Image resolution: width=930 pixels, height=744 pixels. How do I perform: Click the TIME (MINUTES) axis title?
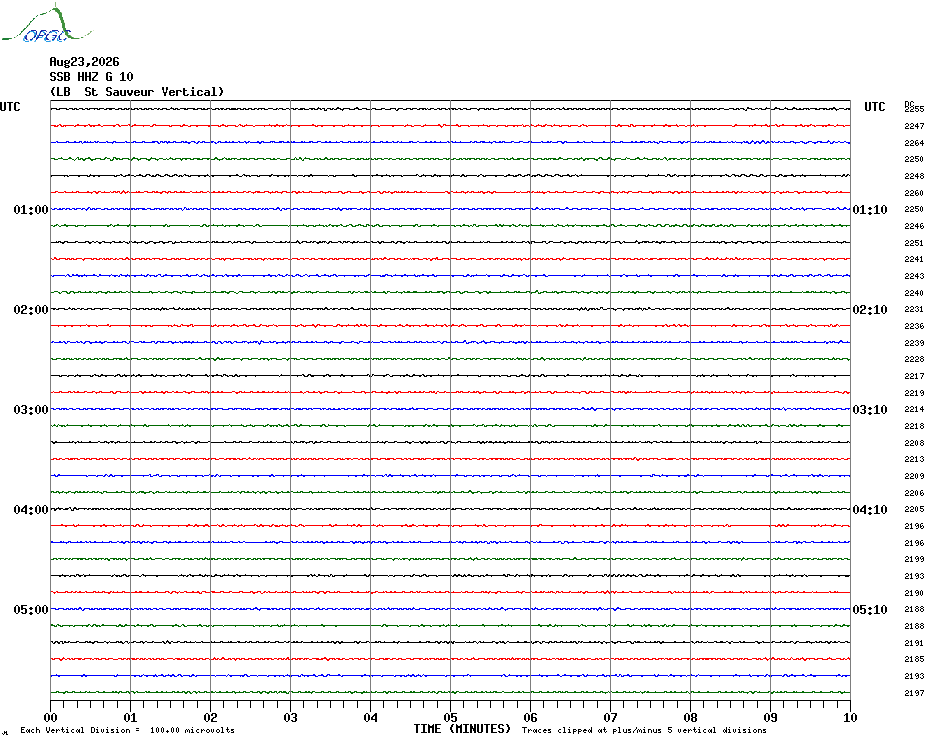click(462, 729)
